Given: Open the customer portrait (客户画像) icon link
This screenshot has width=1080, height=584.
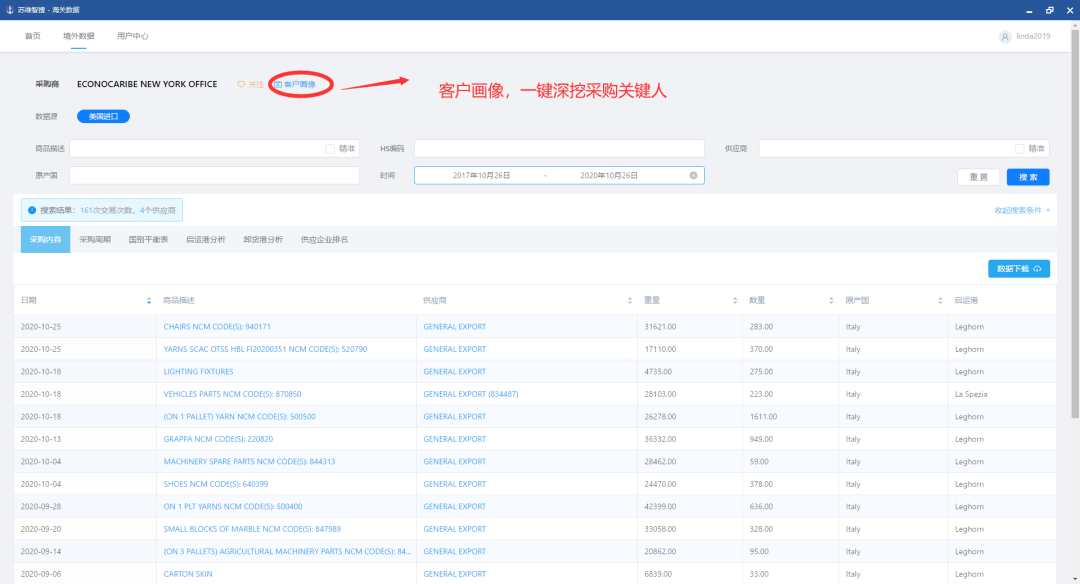Looking at the screenshot, I should point(295,84).
